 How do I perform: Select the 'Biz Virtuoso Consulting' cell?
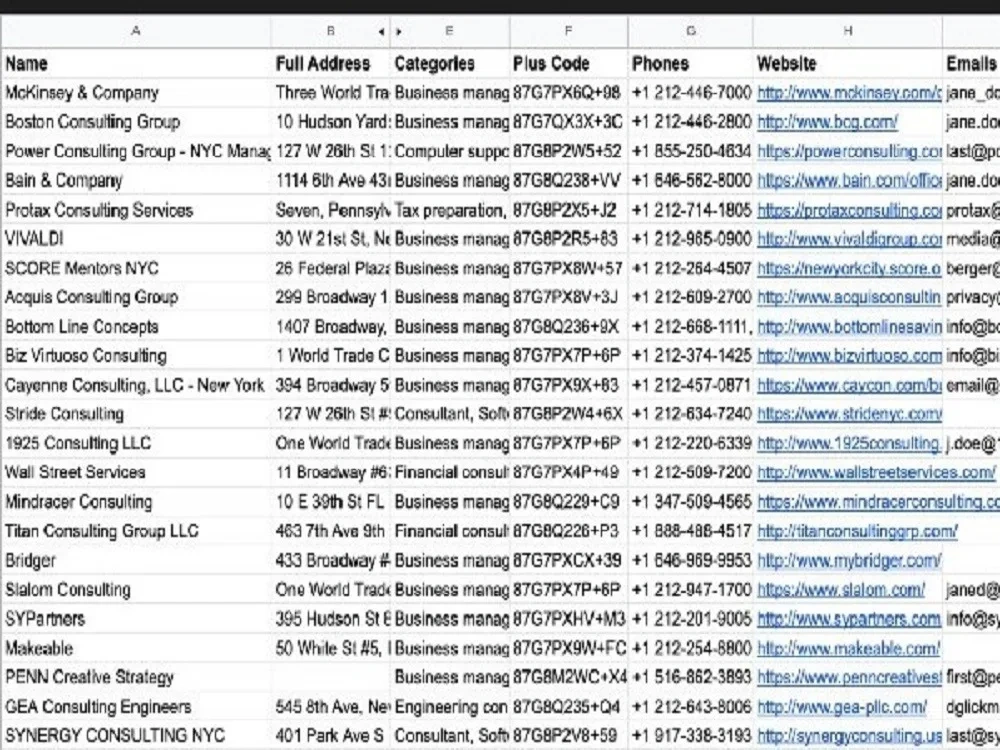[x=136, y=356]
